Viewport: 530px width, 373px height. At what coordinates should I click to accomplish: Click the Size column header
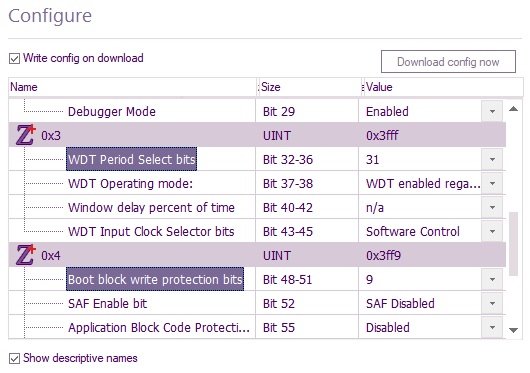(x=310, y=87)
